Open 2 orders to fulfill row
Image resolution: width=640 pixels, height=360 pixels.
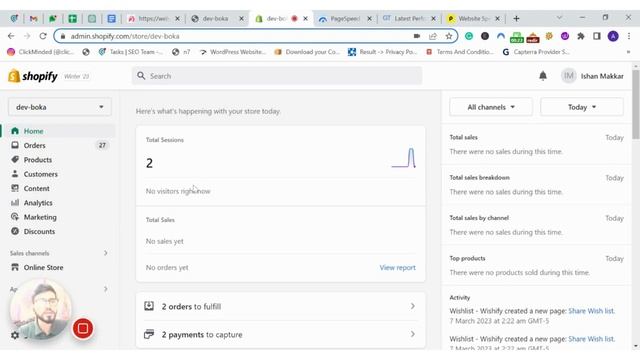(x=280, y=306)
